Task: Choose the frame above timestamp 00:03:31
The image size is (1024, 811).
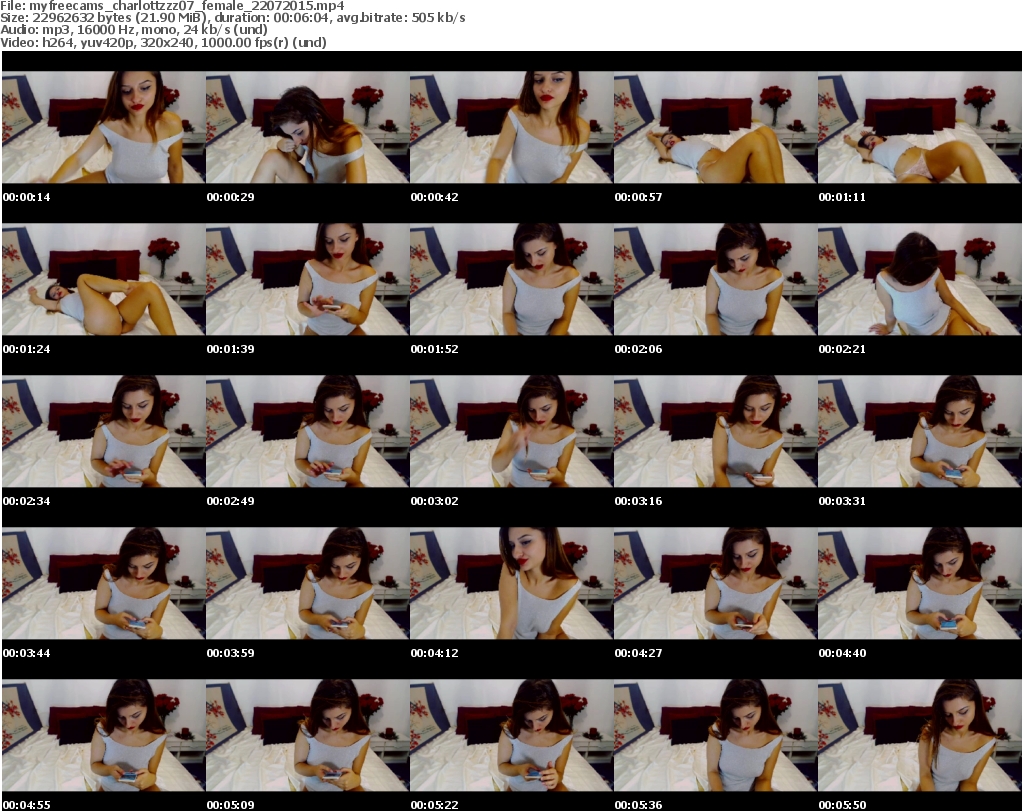Action: (x=919, y=432)
